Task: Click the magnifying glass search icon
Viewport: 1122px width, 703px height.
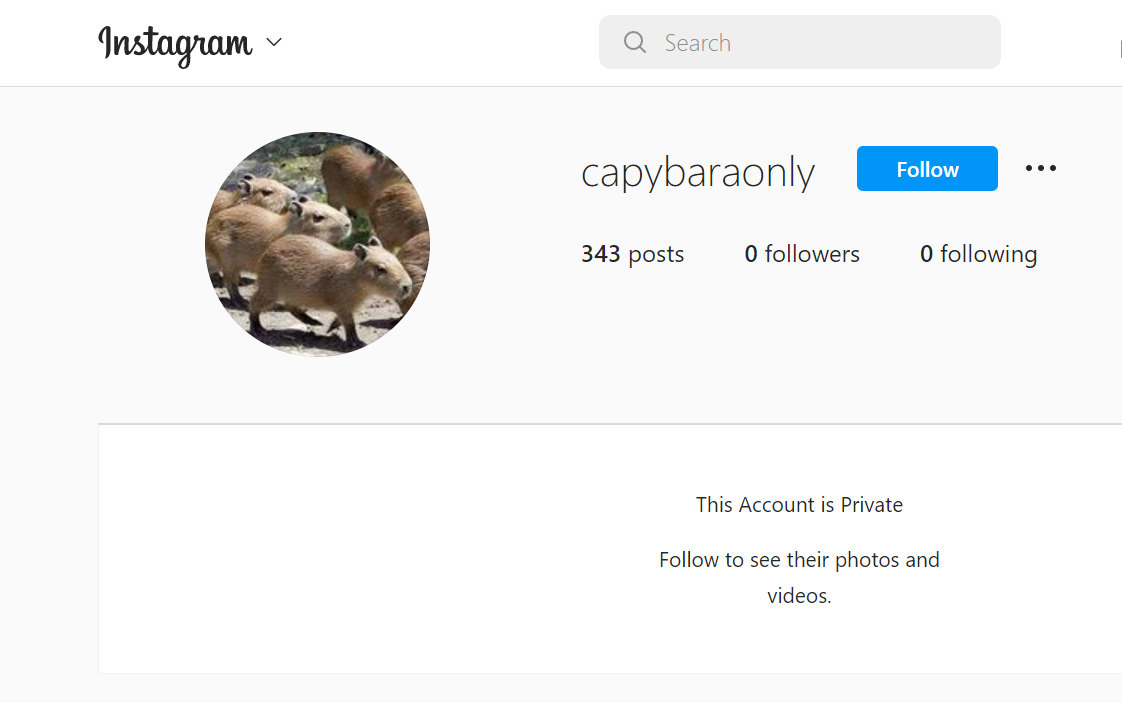Action: 635,42
